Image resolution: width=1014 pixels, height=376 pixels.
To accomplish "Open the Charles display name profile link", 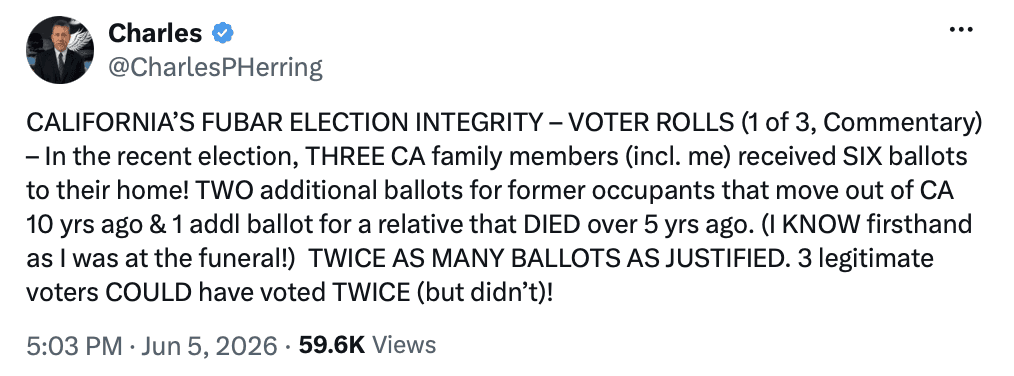I will (x=155, y=32).
